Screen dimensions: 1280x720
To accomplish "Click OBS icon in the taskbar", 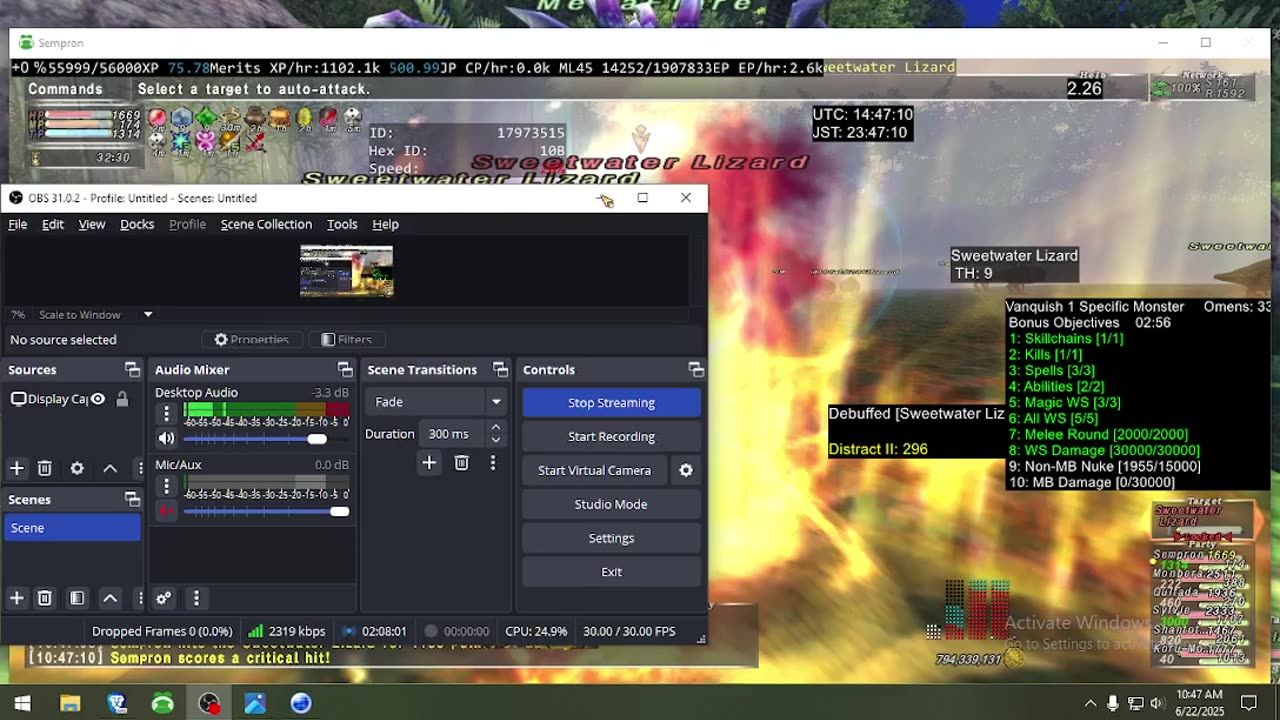I will point(209,704).
